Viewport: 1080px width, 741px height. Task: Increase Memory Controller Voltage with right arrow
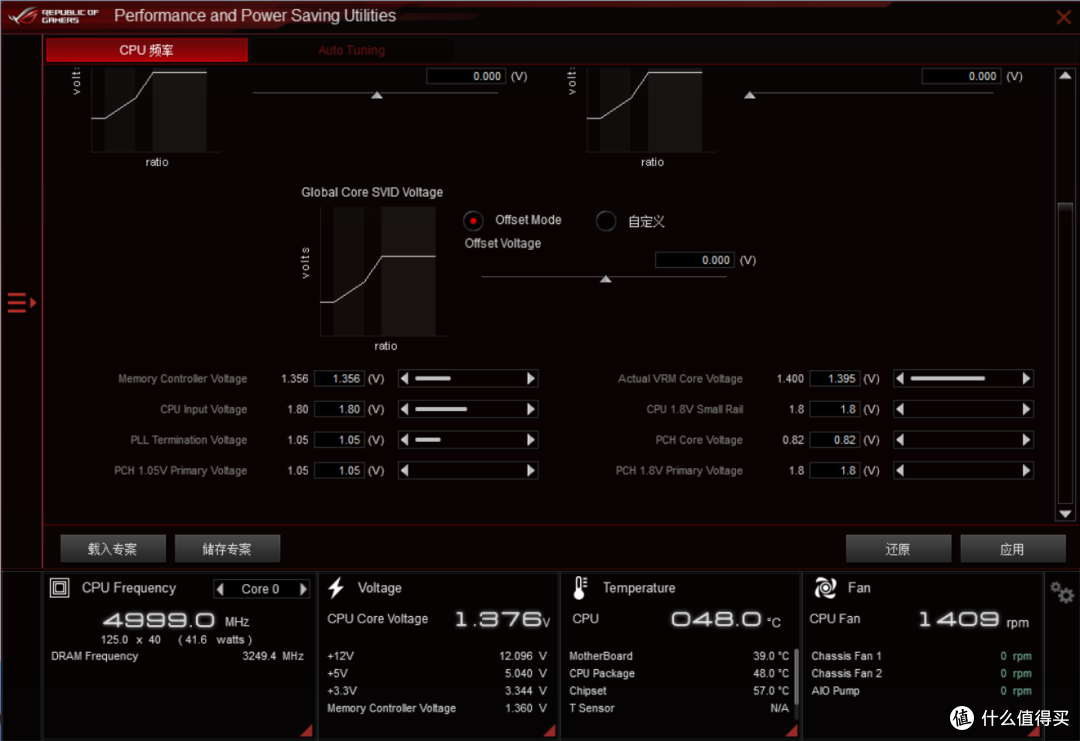click(530, 378)
